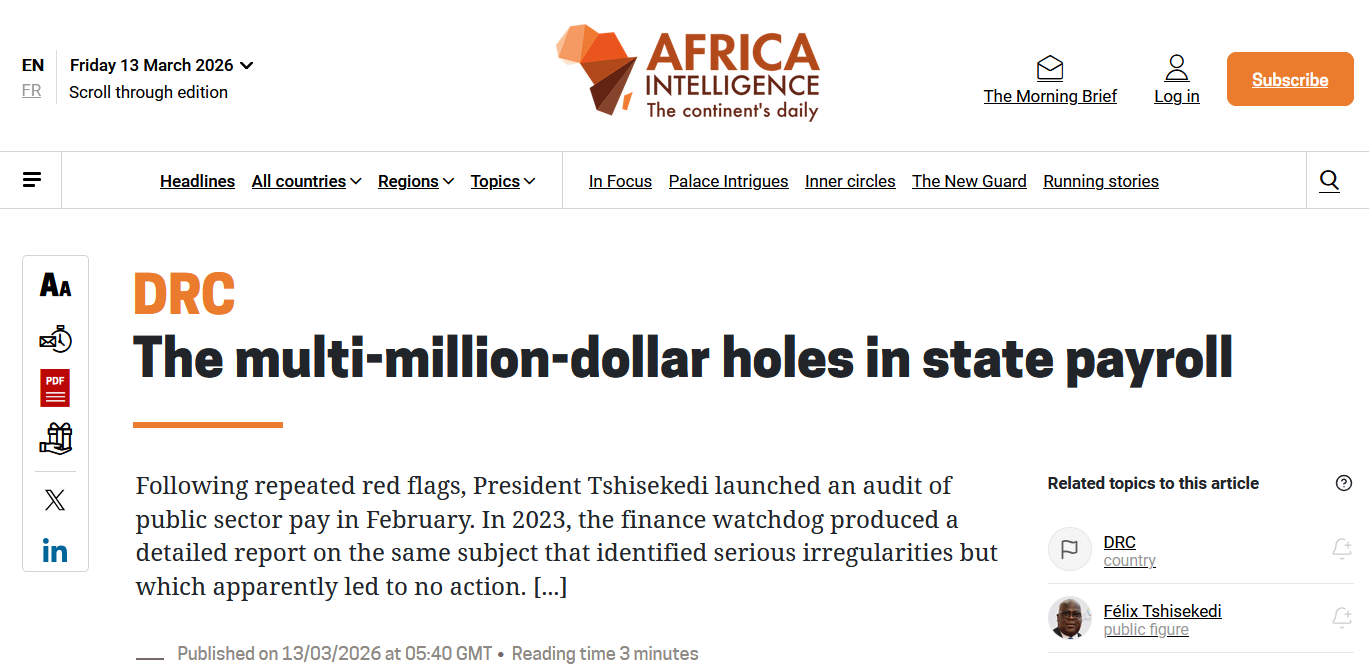The height and width of the screenshot is (669, 1369).
Task: Click the orange Subscribe button
Action: [x=1290, y=80]
